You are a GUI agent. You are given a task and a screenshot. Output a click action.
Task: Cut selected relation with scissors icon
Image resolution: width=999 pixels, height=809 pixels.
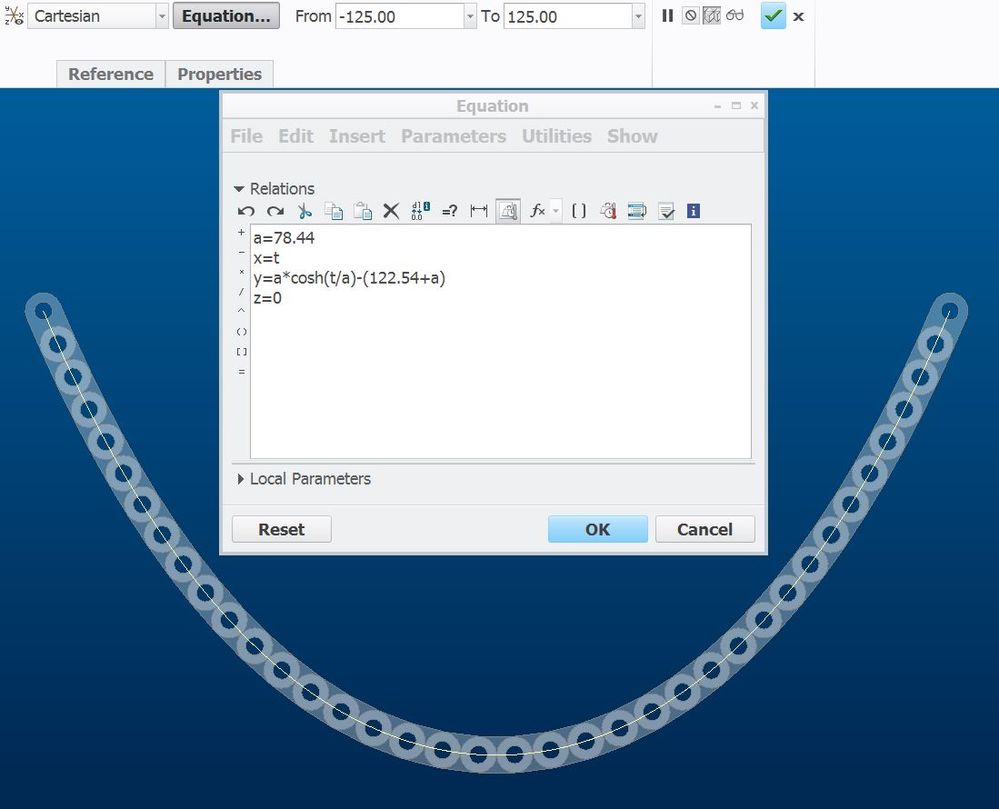[305, 211]
